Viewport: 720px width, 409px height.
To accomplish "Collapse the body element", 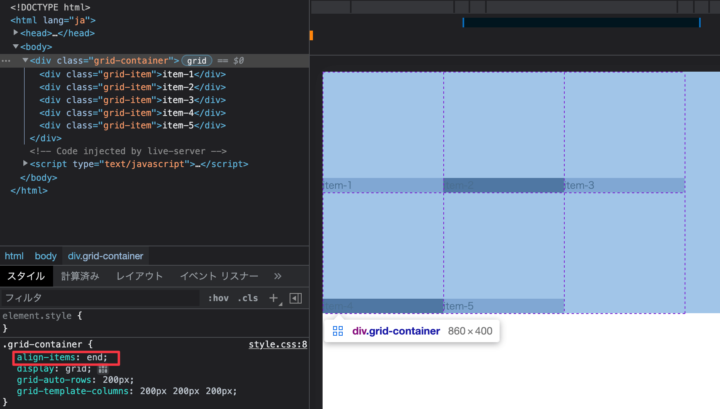I will (x=16, y=46).
